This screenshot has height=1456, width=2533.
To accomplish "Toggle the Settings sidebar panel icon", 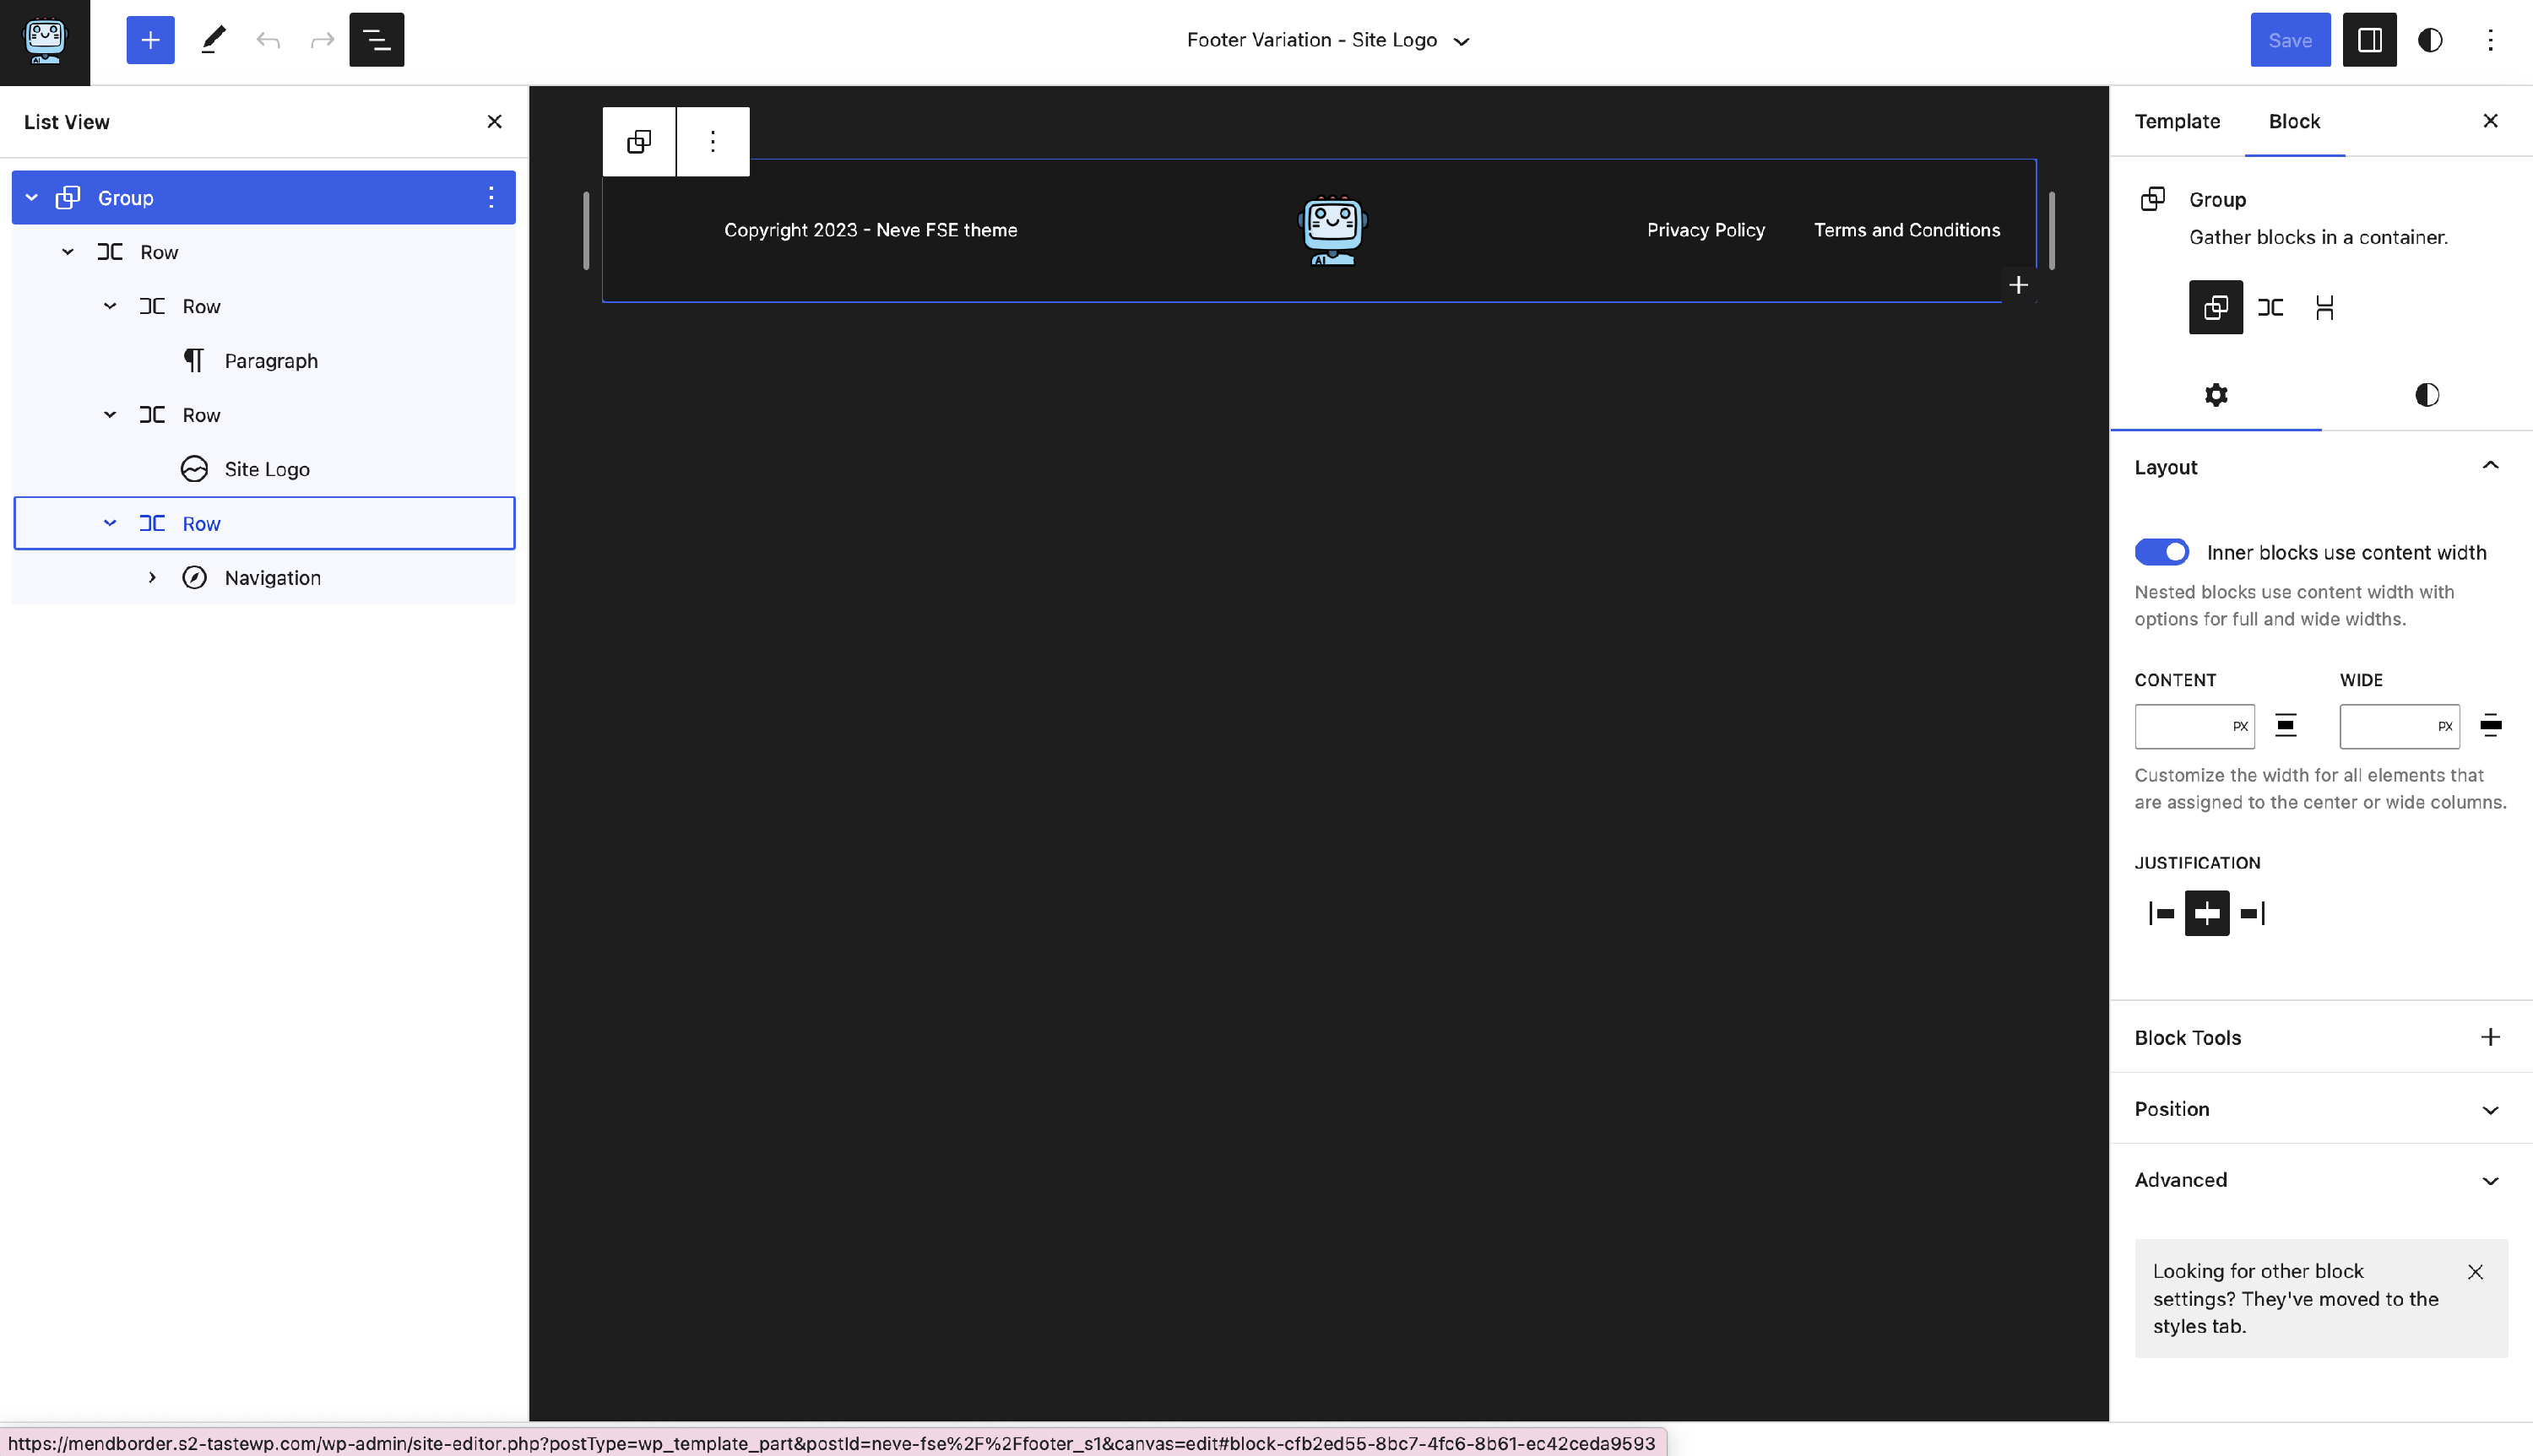I will [x=2369, y=40].
